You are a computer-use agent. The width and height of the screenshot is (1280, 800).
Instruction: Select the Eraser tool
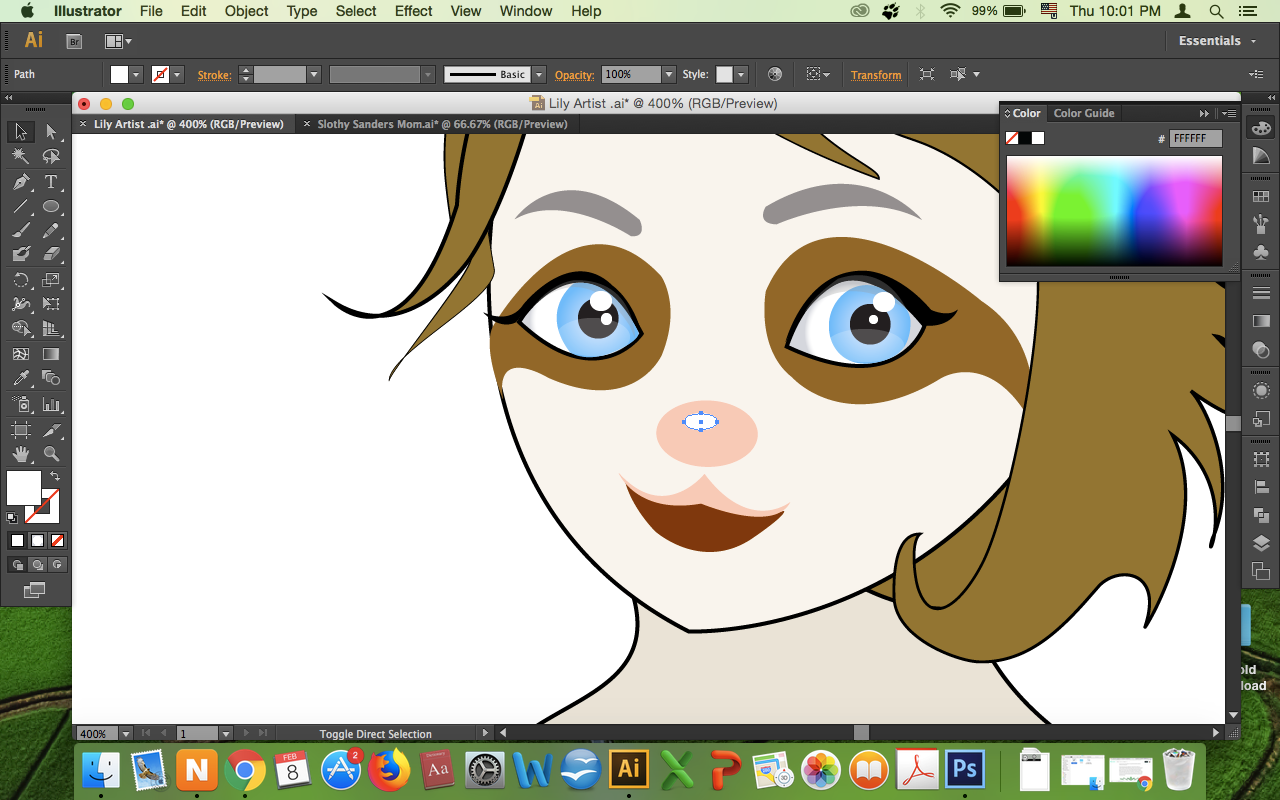51,255
